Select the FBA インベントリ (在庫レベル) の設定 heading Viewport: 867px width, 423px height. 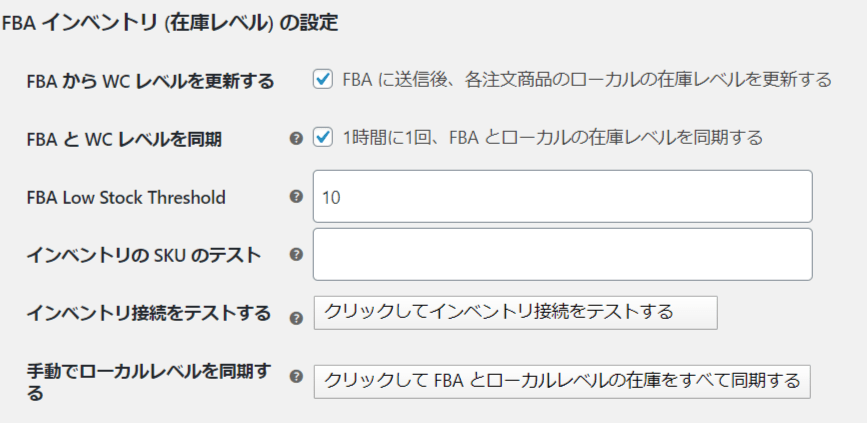coord(169,23)
